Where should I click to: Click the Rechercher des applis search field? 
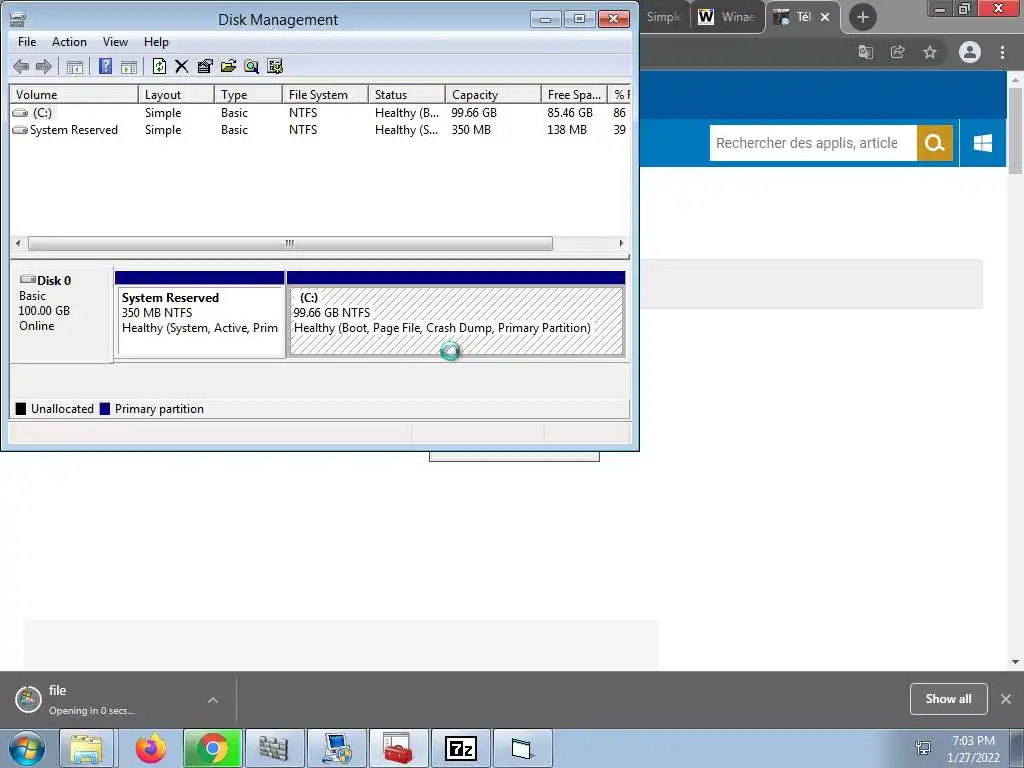[813, 143]
